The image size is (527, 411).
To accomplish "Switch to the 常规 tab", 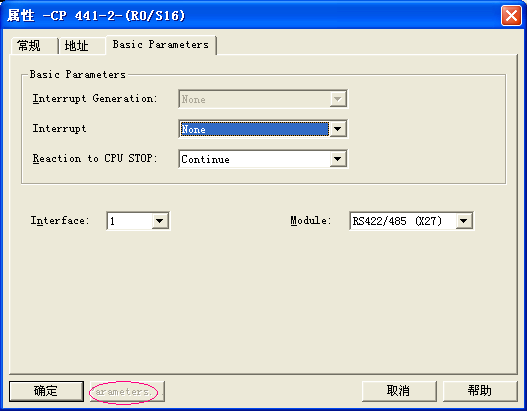I will coord(33,45).
